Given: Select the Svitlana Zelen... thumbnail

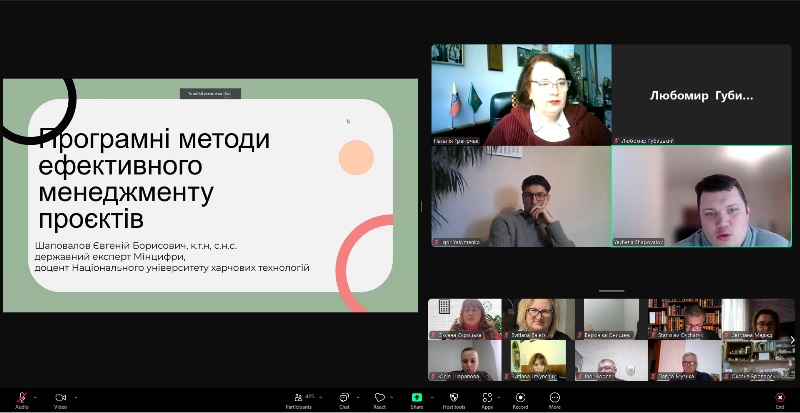Looking at the screenshot, I should (538, 319).
